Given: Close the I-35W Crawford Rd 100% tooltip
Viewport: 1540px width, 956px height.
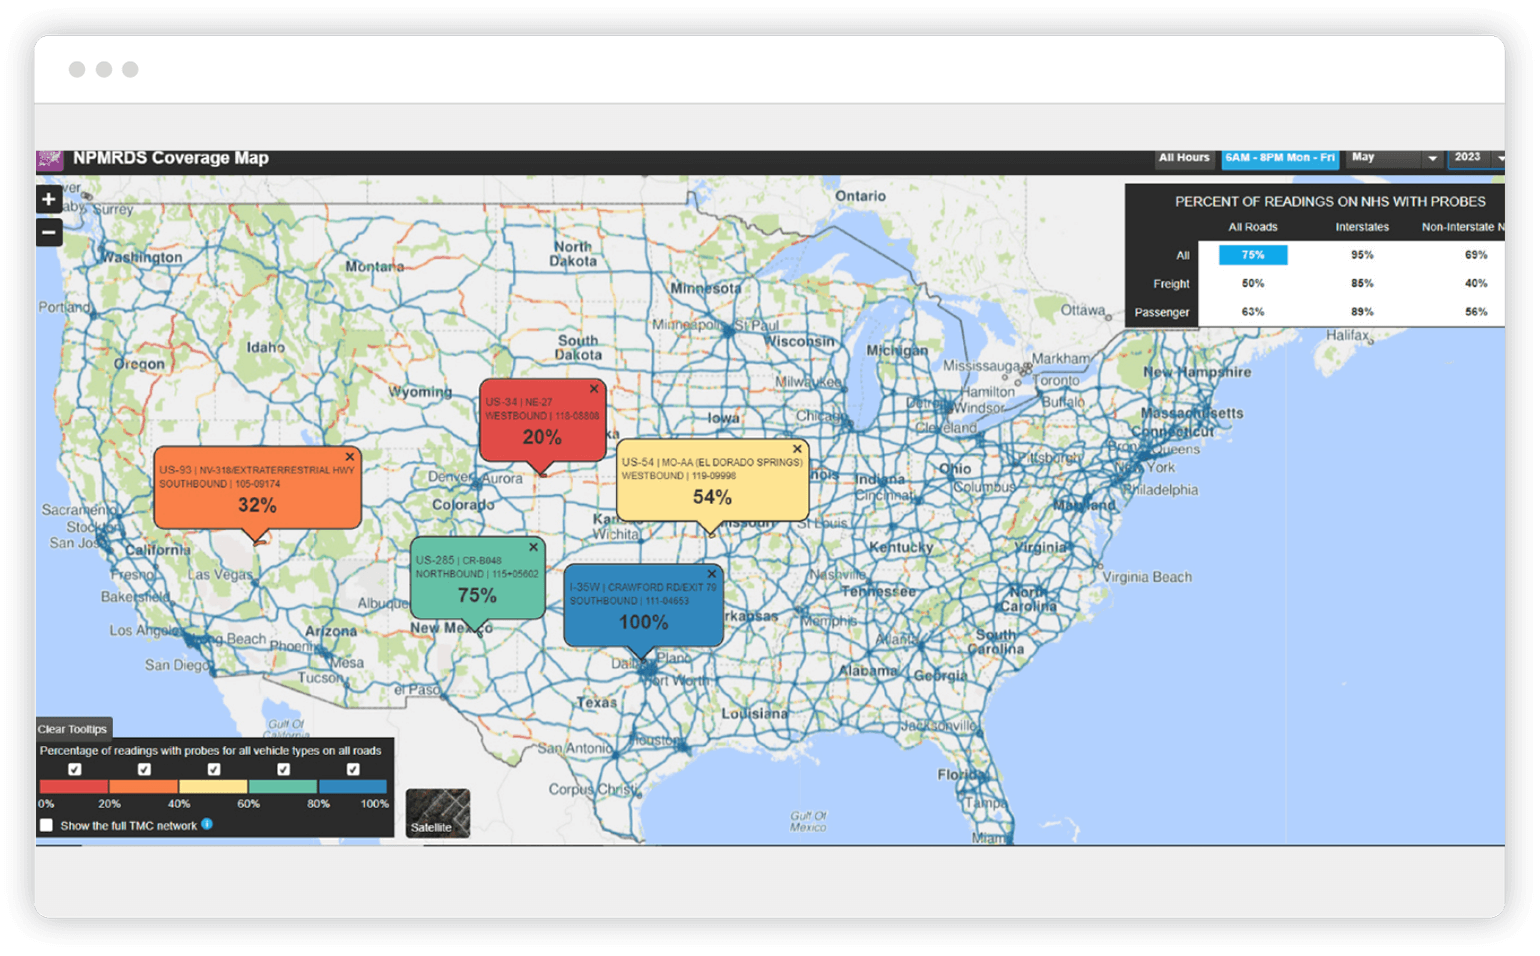Looking at the screenshot, I should 711,572.
